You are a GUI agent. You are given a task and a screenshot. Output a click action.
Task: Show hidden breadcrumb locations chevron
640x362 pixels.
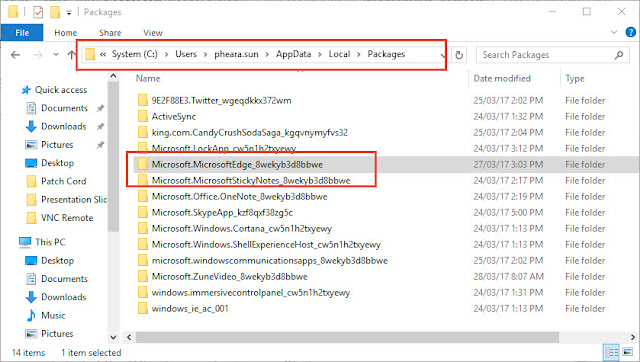pyautogui.click(x=103, y=54)
